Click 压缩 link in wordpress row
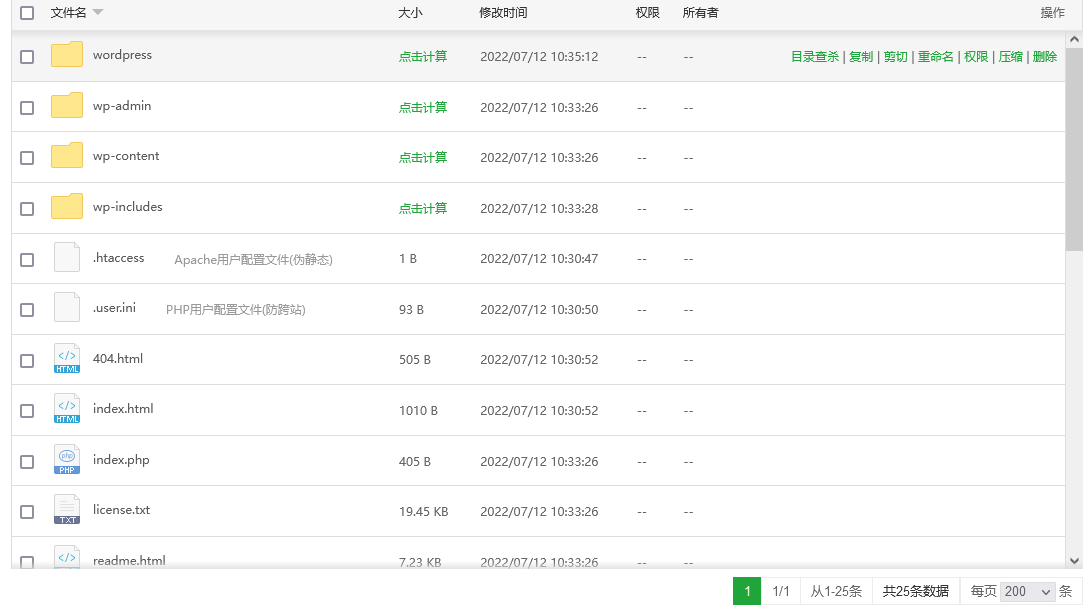Screen dimensions: 1084x616 1011,57
